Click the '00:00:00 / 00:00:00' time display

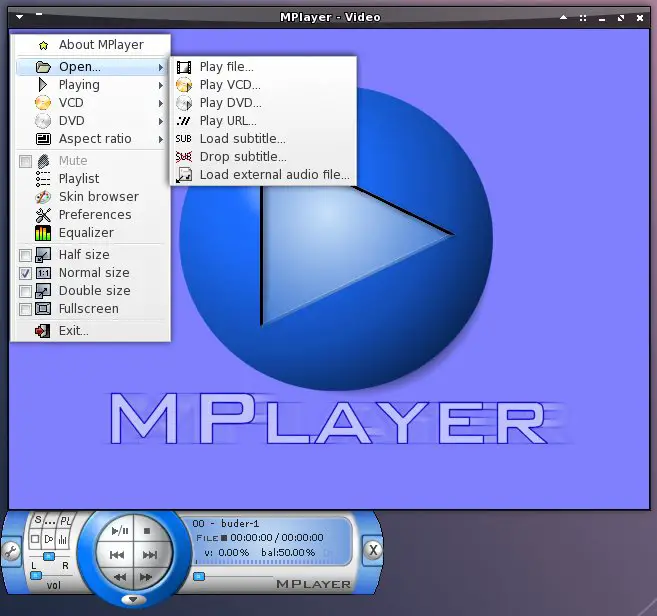pos(277,538)
